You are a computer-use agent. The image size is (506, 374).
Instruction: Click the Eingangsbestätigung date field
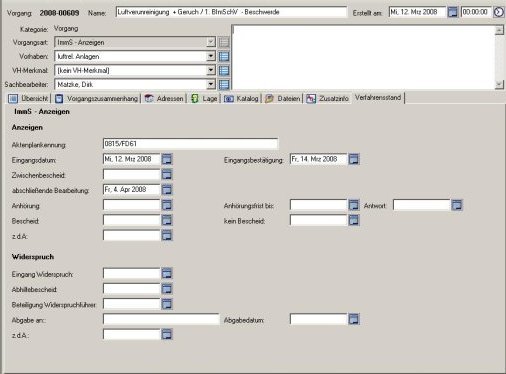(x=319, y=159)
